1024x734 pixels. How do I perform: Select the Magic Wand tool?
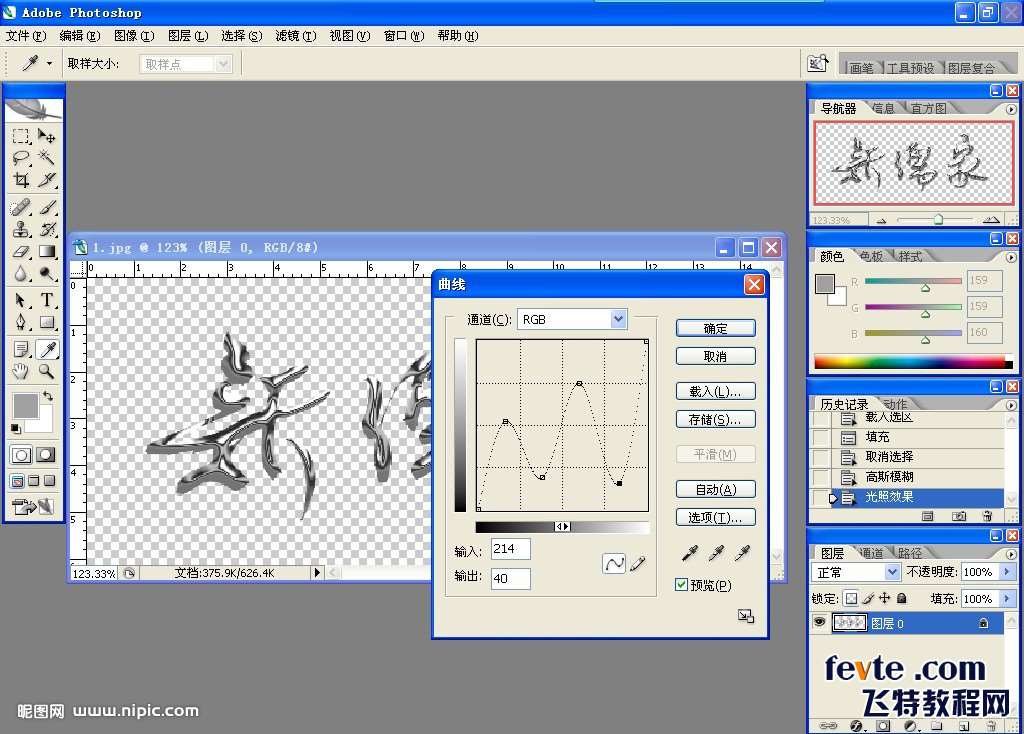coord(47,158)
